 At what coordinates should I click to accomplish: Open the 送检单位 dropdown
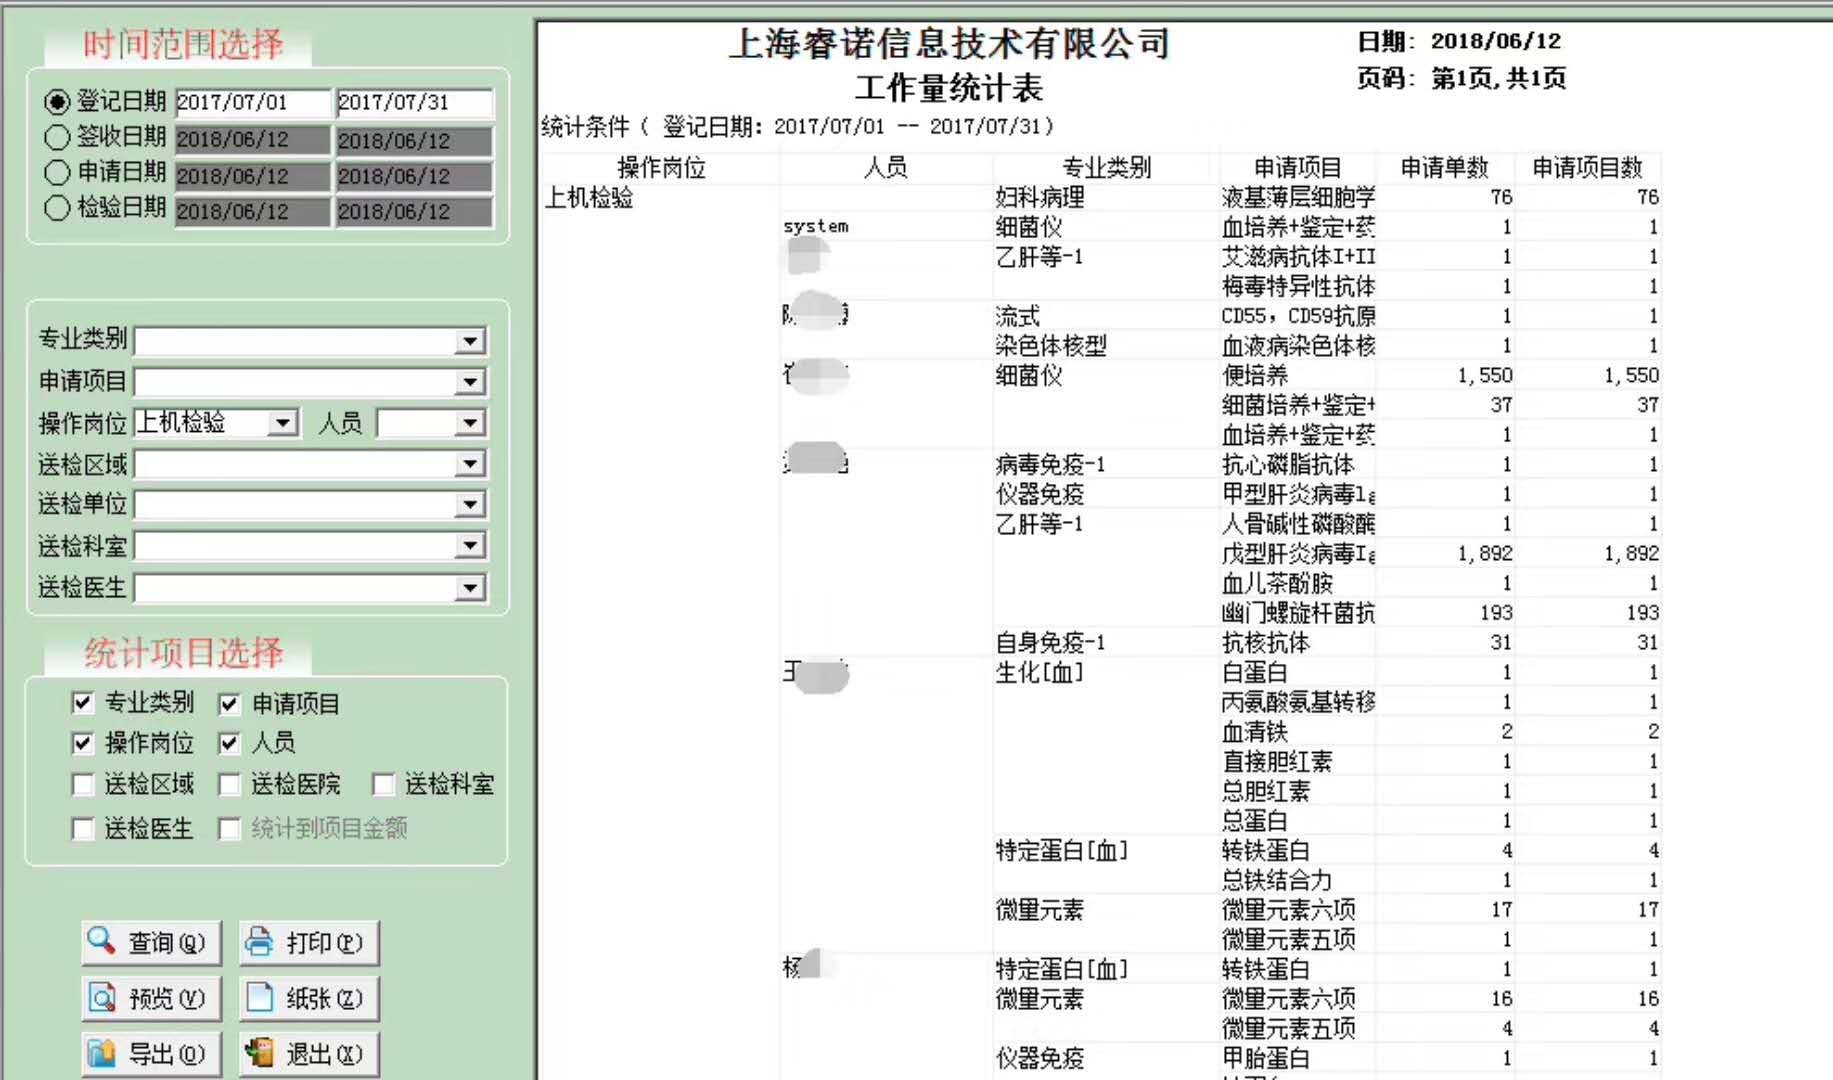click(x=469, y=505)
